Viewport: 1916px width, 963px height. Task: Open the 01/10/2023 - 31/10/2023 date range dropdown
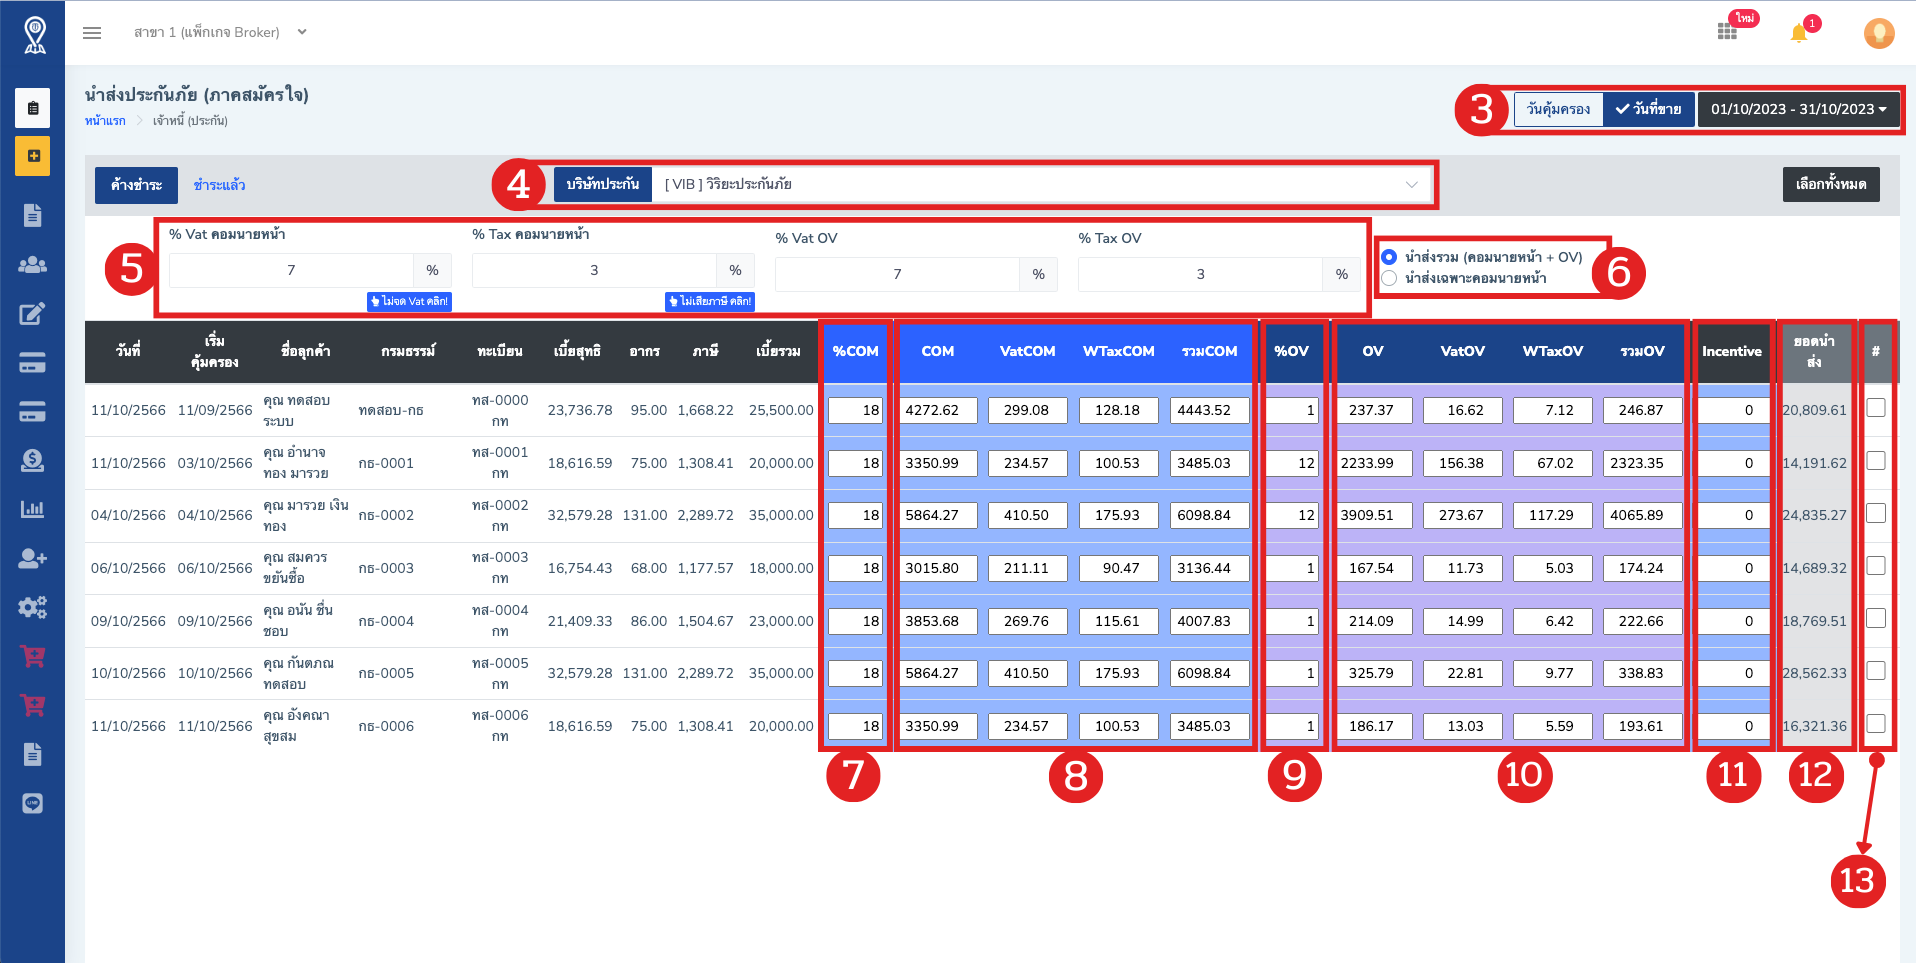[x=1798, y=109]
